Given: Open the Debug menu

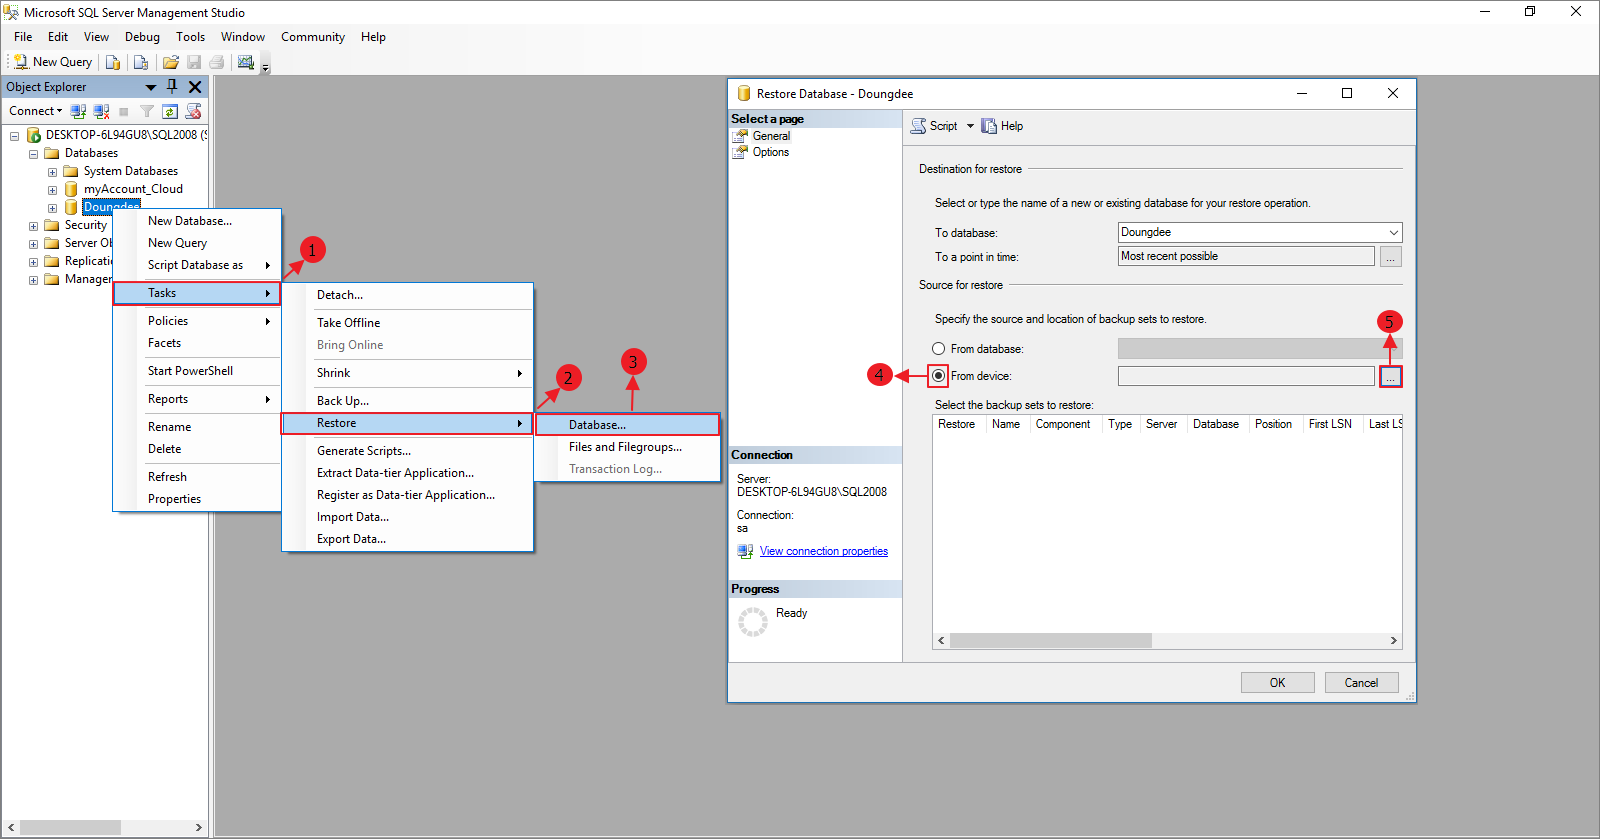Looking at the screenshot, I should [142, 37].
